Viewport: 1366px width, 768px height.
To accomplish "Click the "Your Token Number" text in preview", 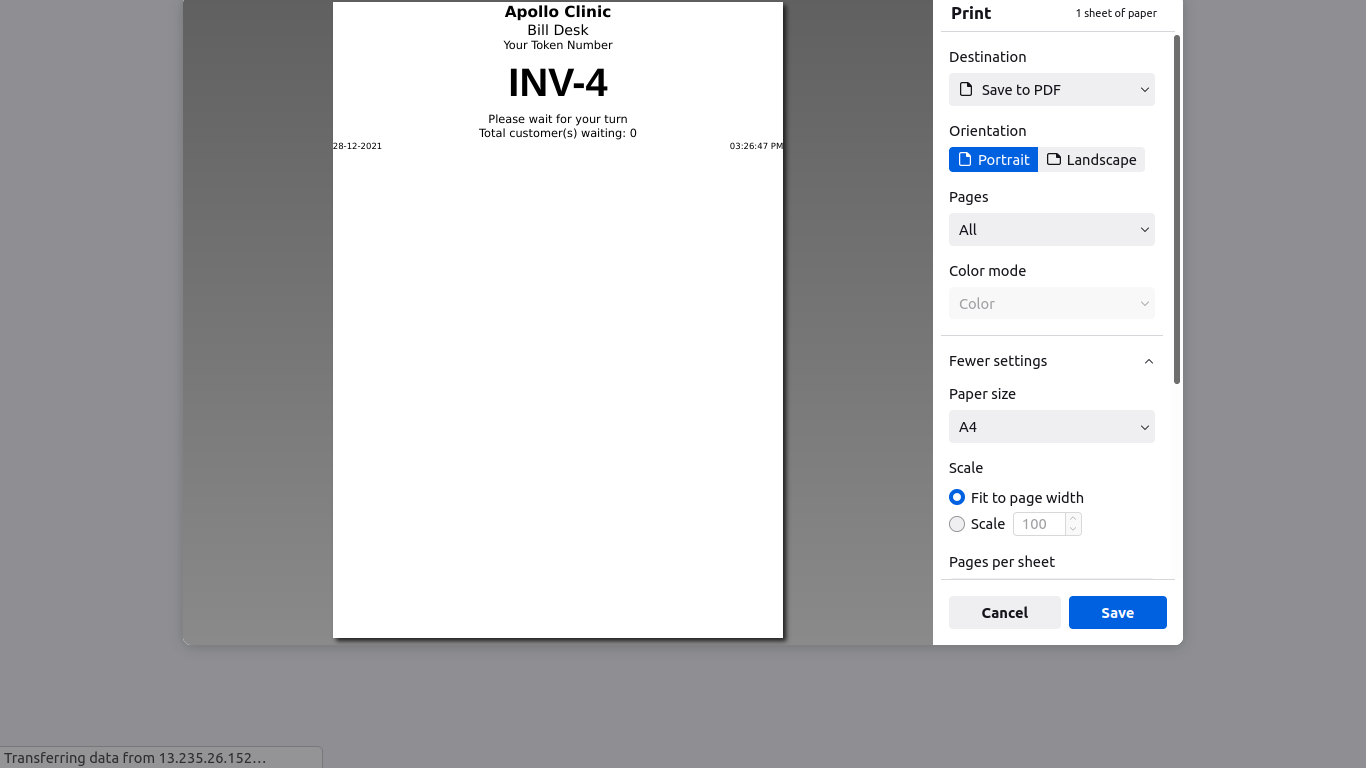I will tap(558, 45).
